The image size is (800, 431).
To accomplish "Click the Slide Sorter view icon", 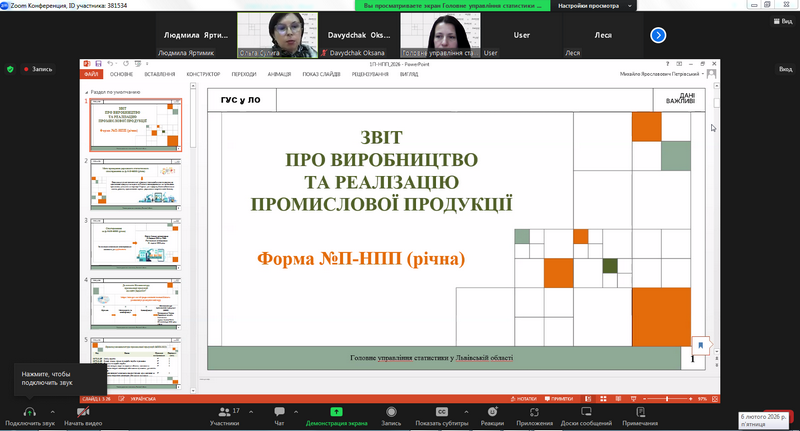I will [603, 399].
